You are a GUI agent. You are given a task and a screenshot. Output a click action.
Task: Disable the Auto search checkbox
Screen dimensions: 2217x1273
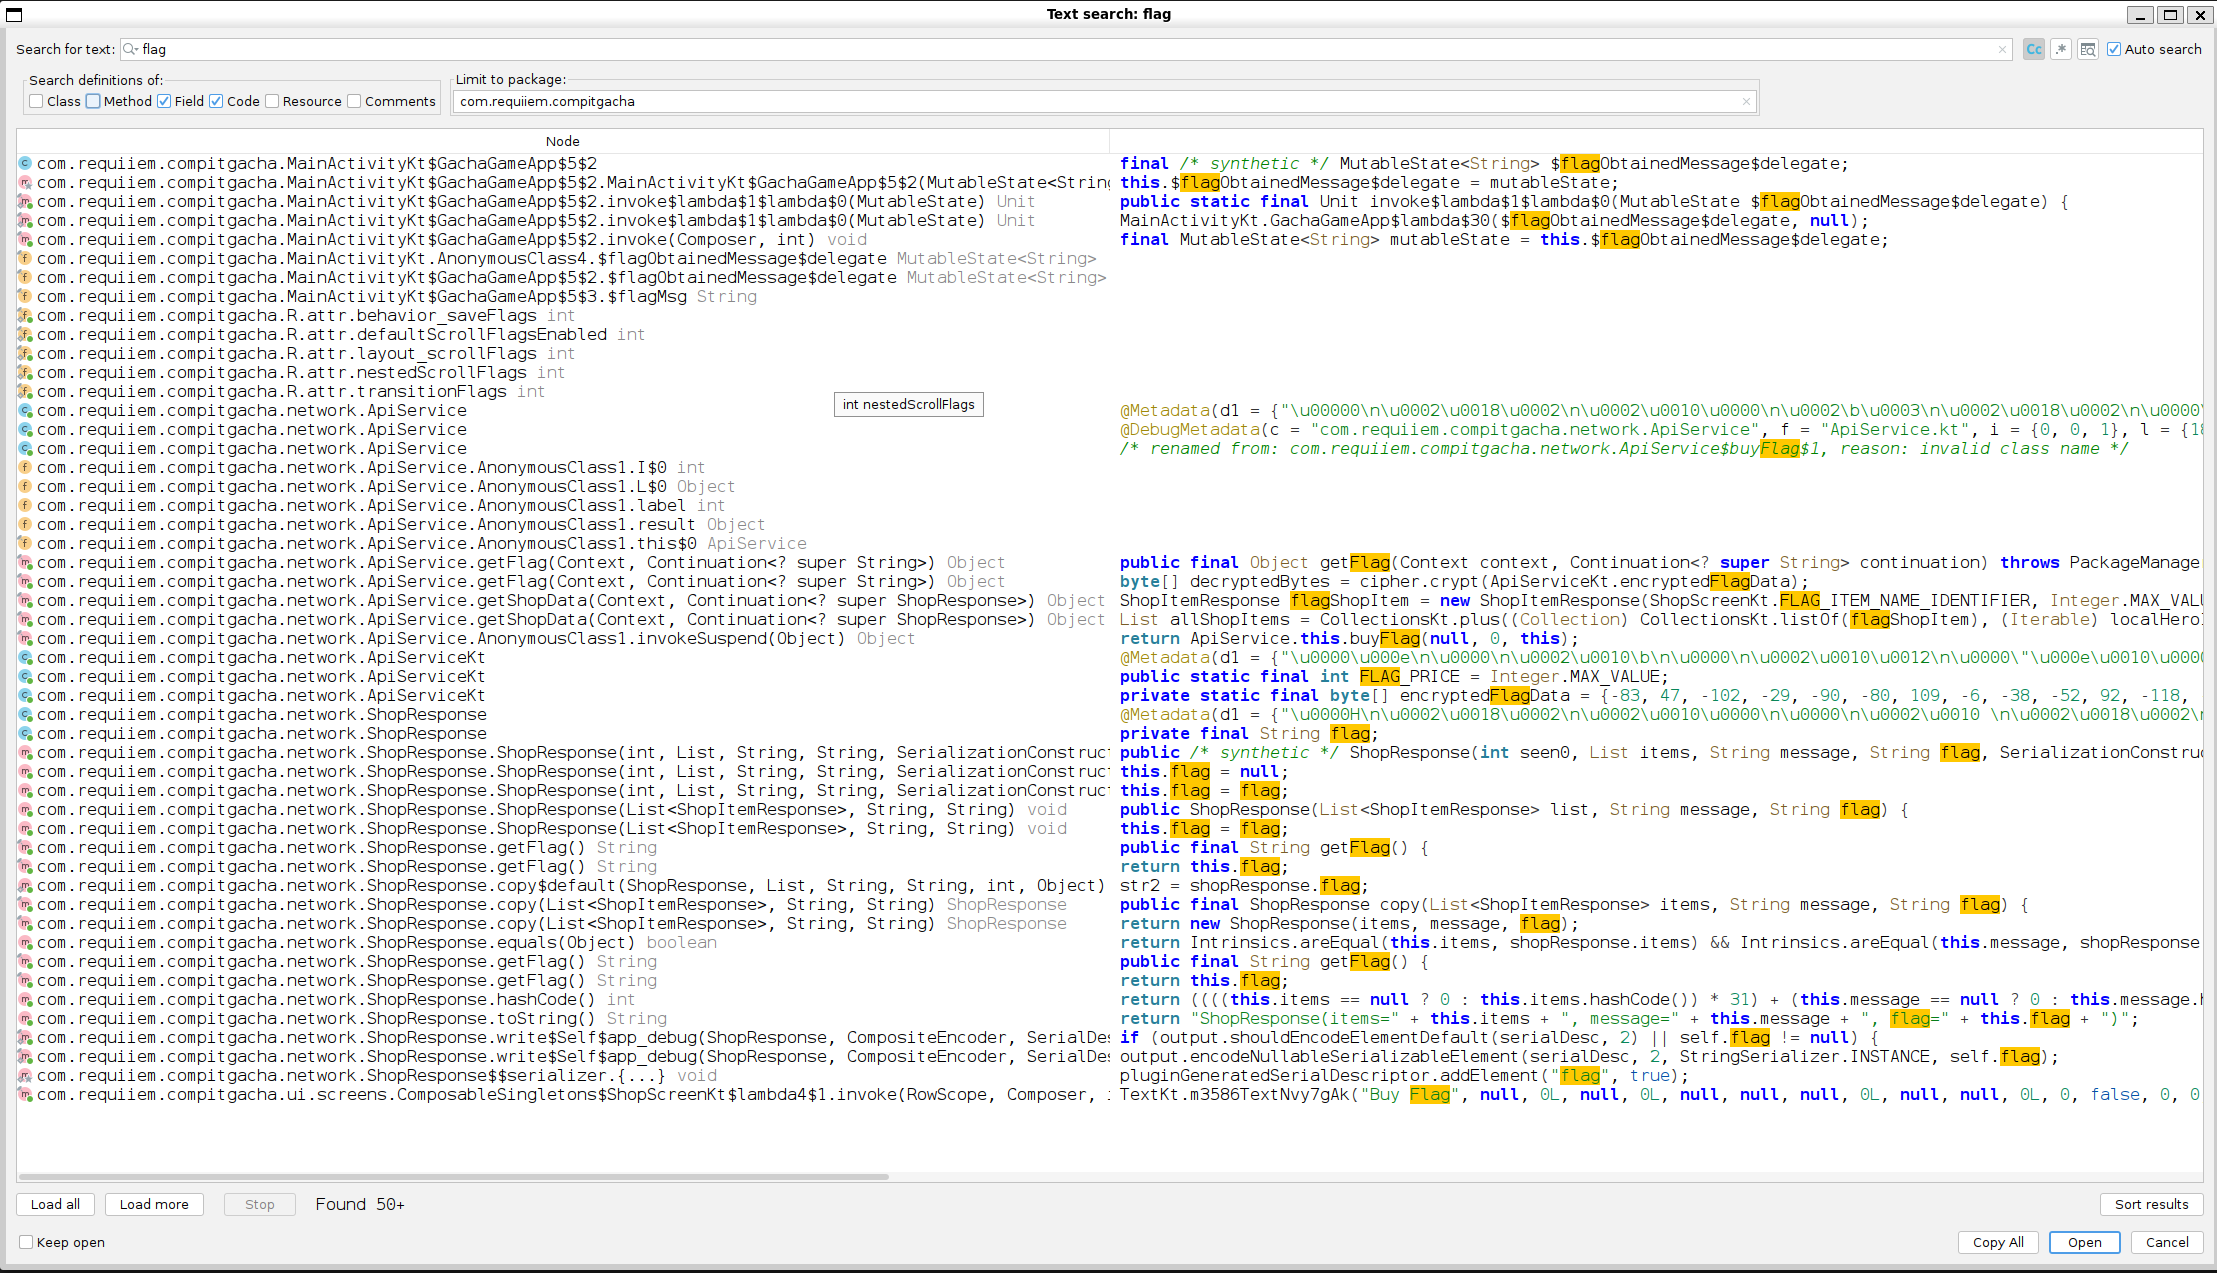(x=2114, y=49)
